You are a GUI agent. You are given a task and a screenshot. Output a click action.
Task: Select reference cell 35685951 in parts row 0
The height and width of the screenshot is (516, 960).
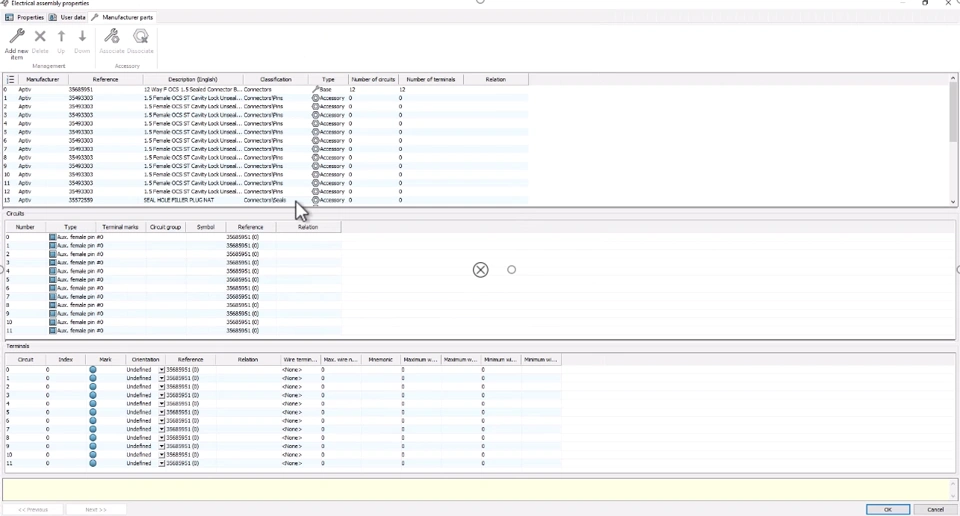81,89
